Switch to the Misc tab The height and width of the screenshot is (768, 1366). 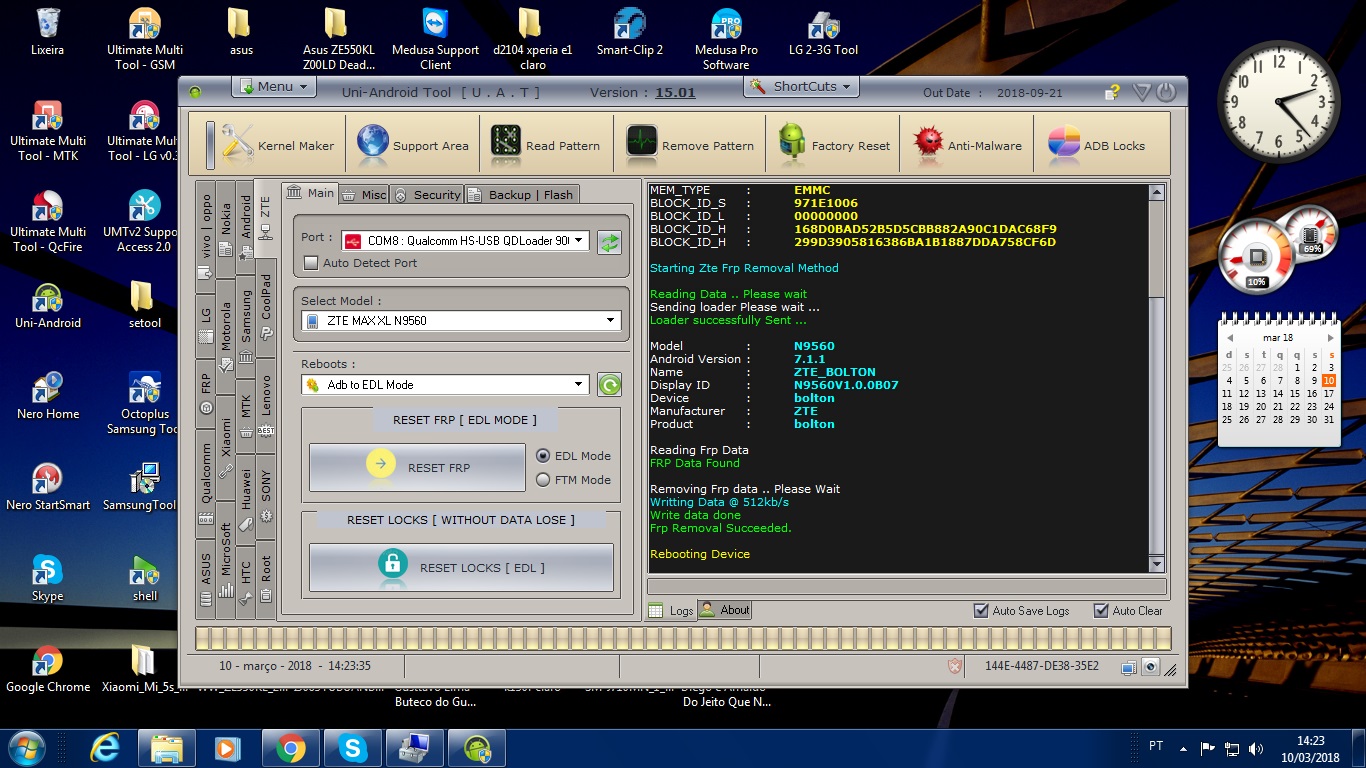coord(365,194)
